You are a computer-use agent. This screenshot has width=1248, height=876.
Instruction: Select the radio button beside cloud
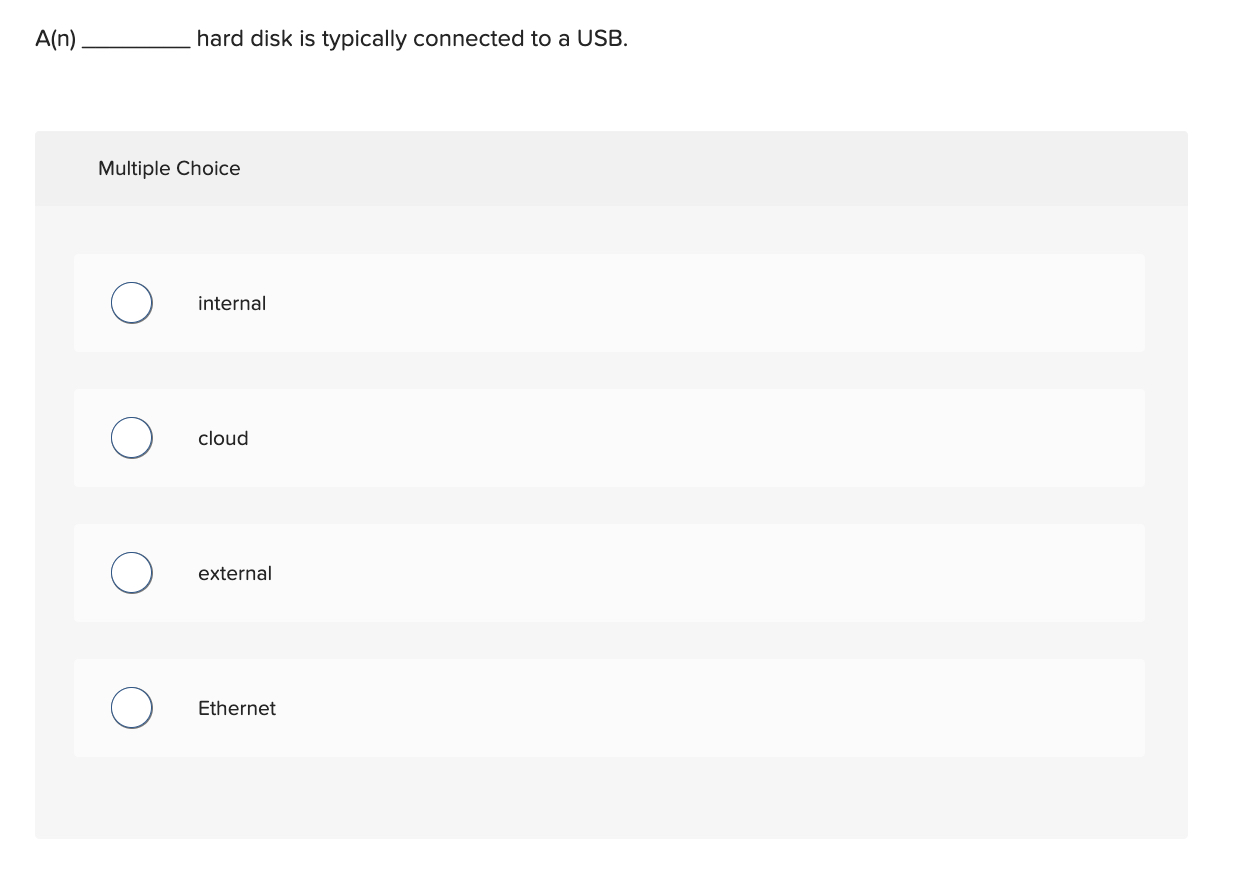click(131, 437)
